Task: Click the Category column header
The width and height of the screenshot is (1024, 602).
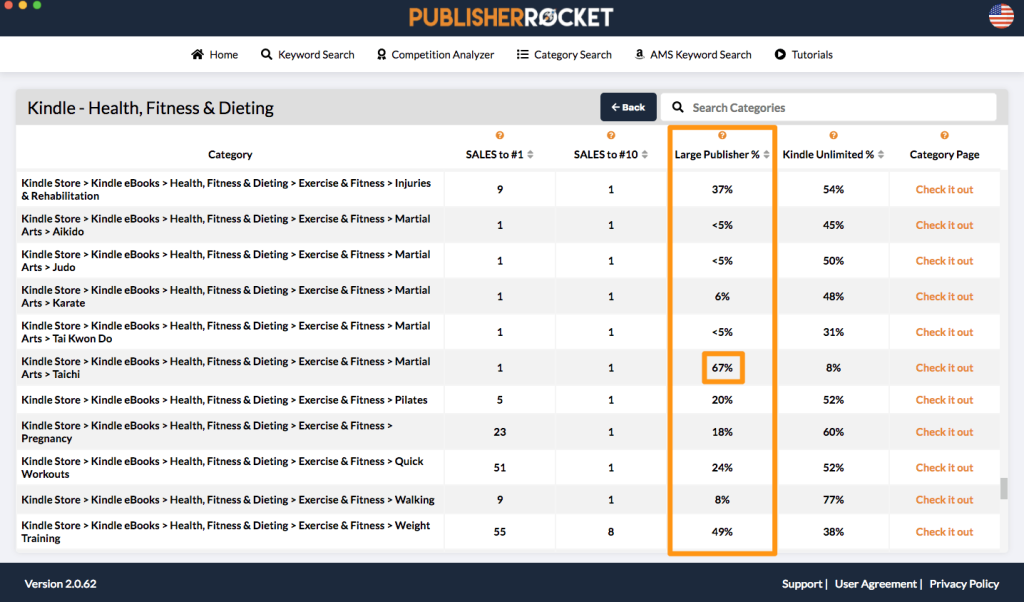Action: (230, 155)
